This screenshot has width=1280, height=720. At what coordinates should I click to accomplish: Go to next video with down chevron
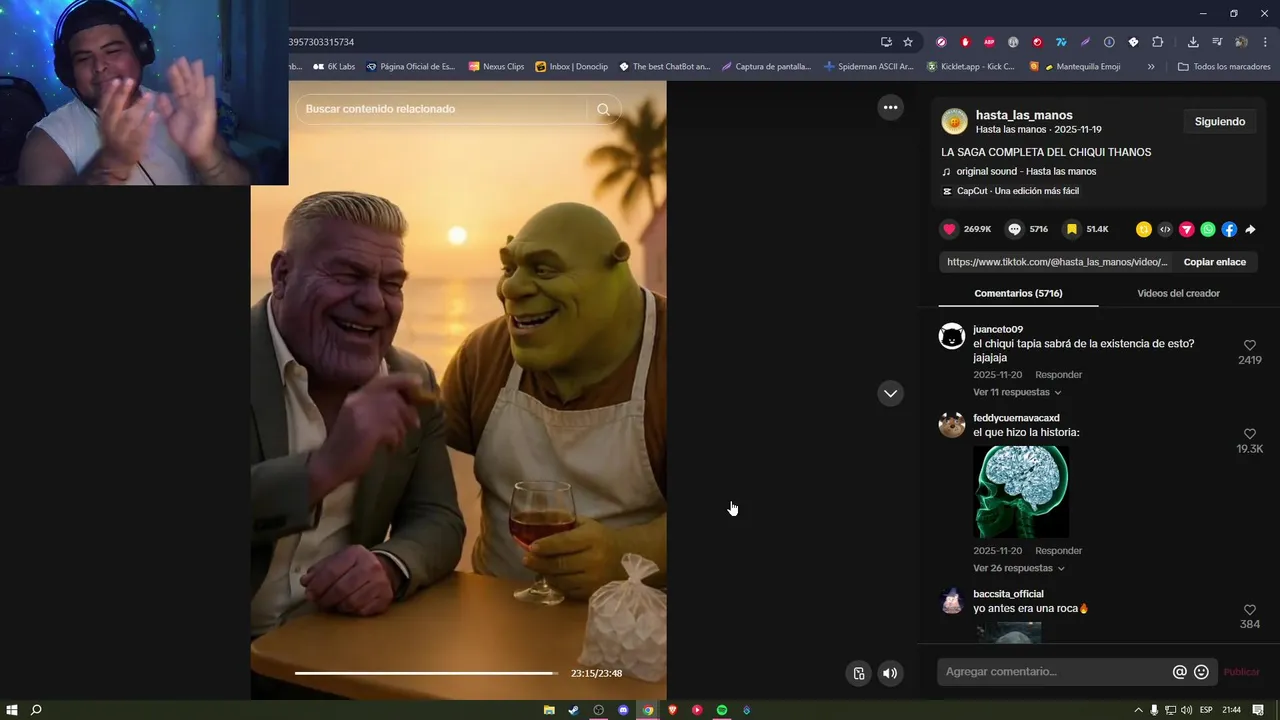(x=890, y=393)
